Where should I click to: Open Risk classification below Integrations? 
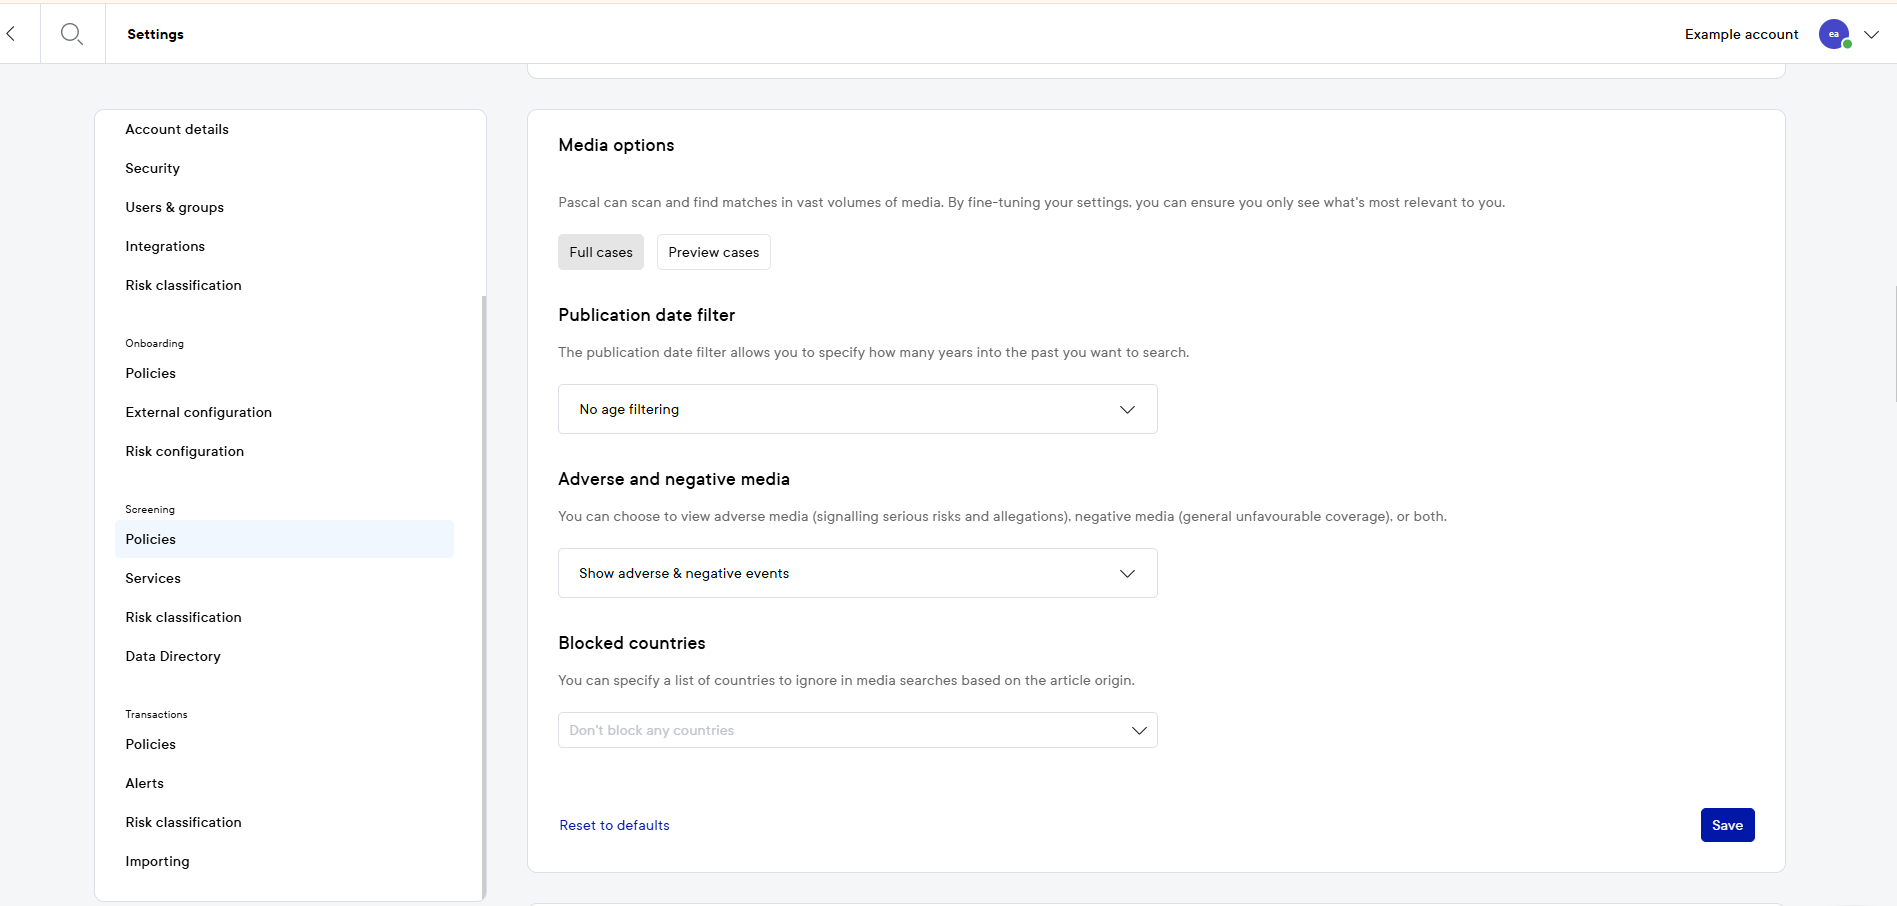[x=184, y=285]
